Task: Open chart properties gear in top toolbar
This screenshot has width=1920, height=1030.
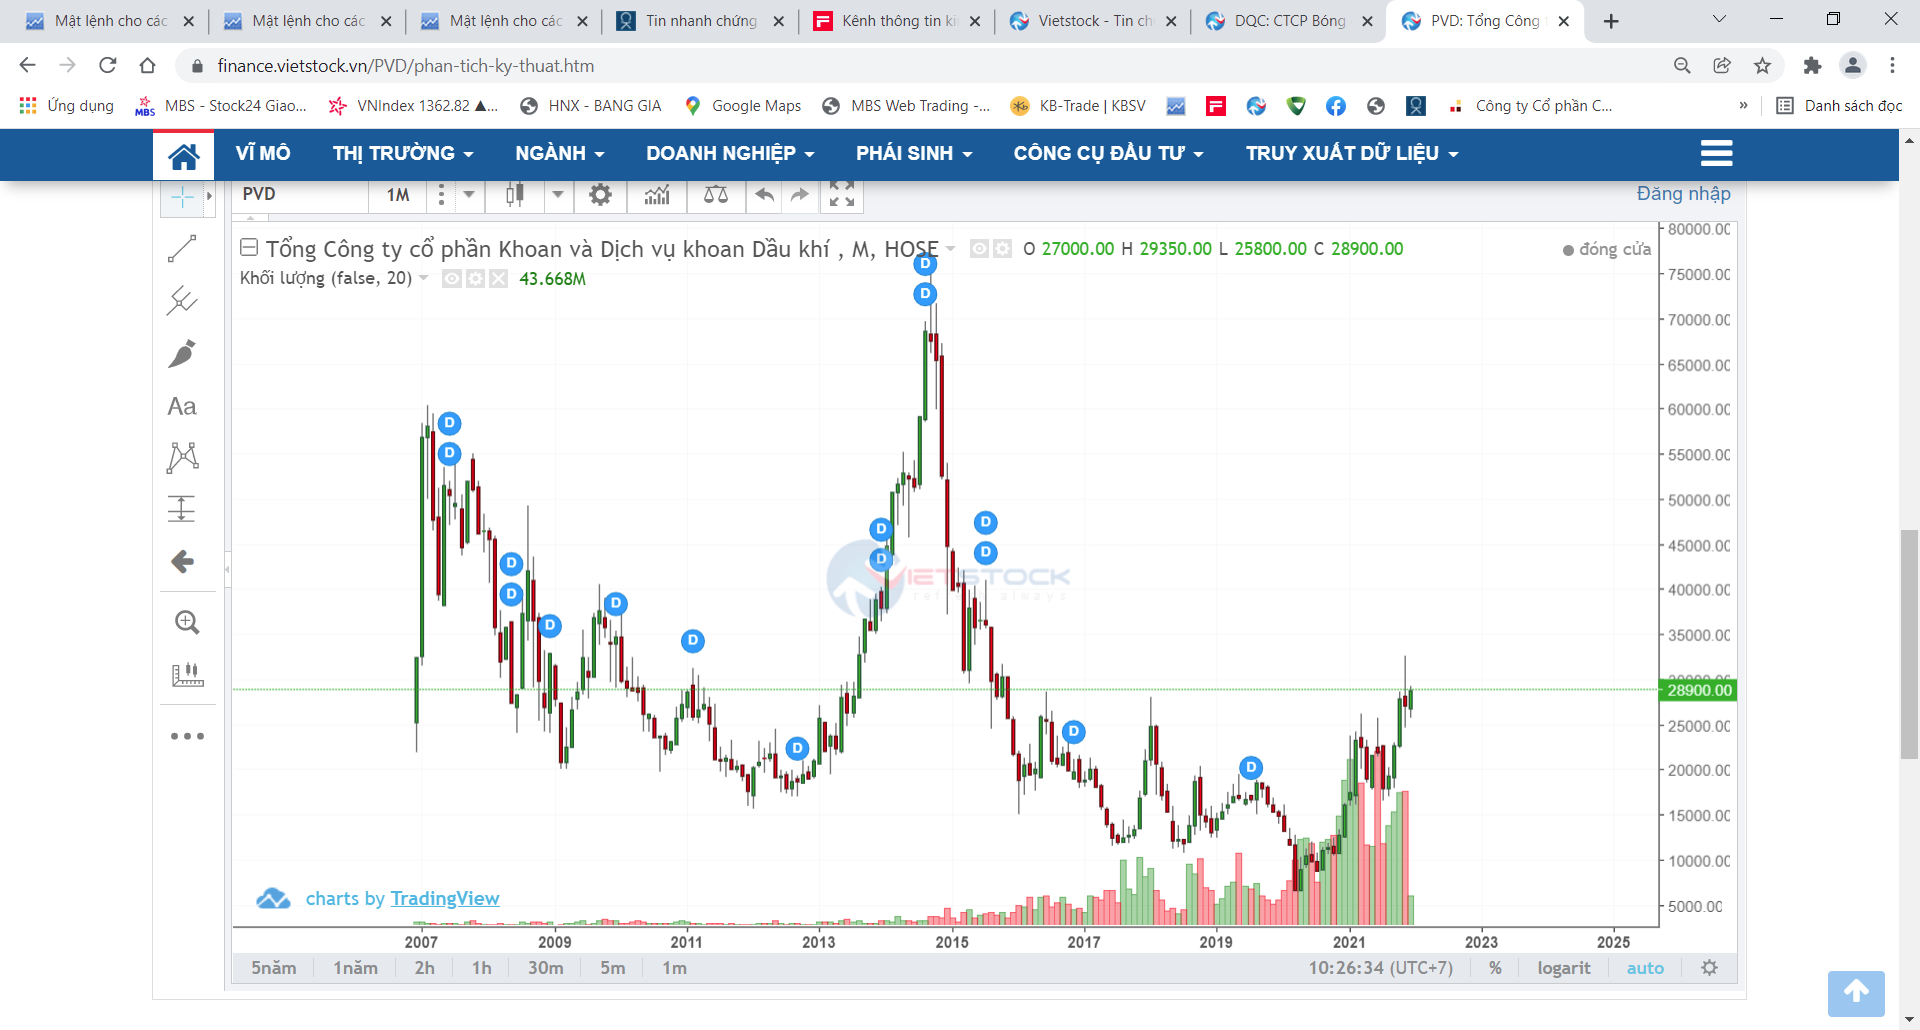Action: point(600,195)
